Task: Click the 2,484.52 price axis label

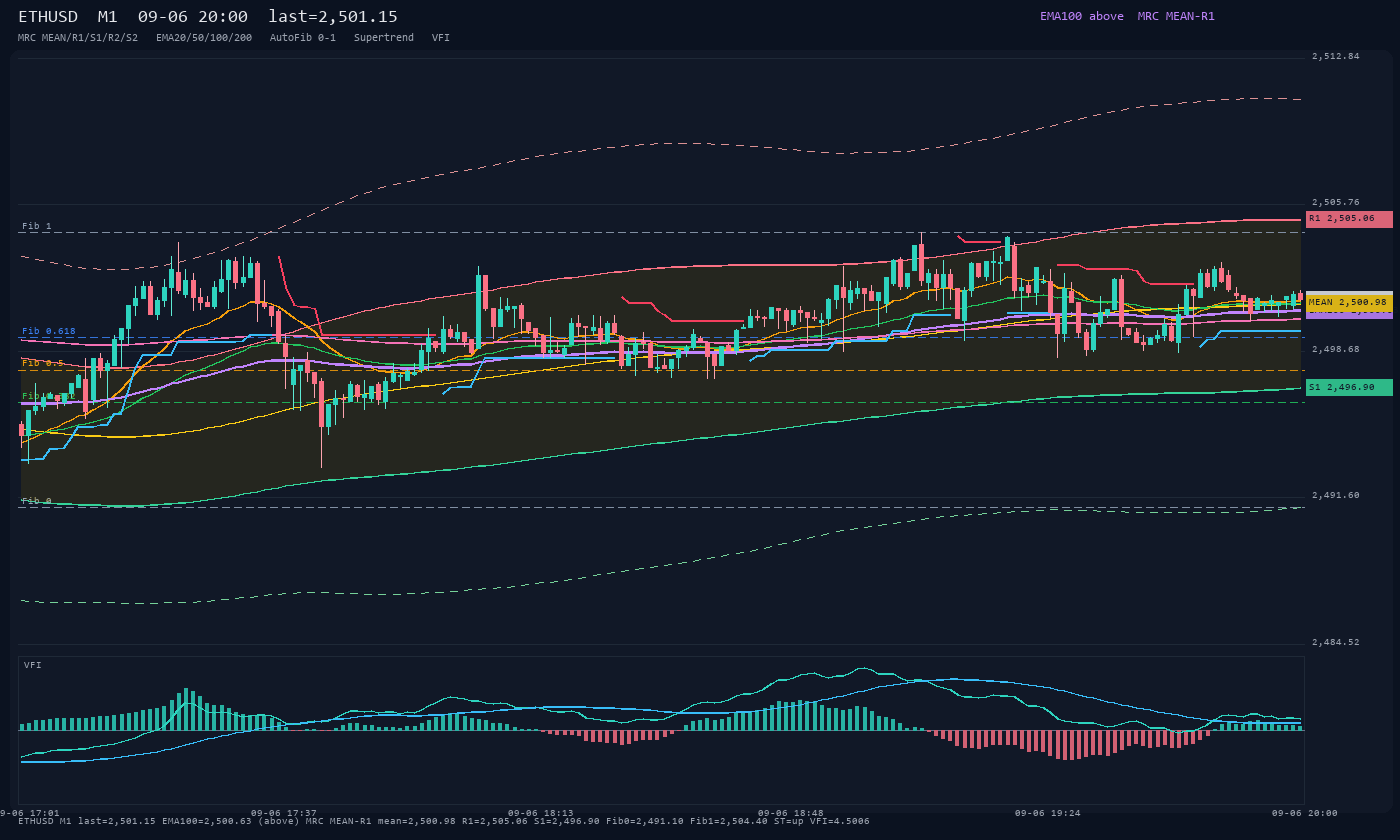Action: point(1336,642)
